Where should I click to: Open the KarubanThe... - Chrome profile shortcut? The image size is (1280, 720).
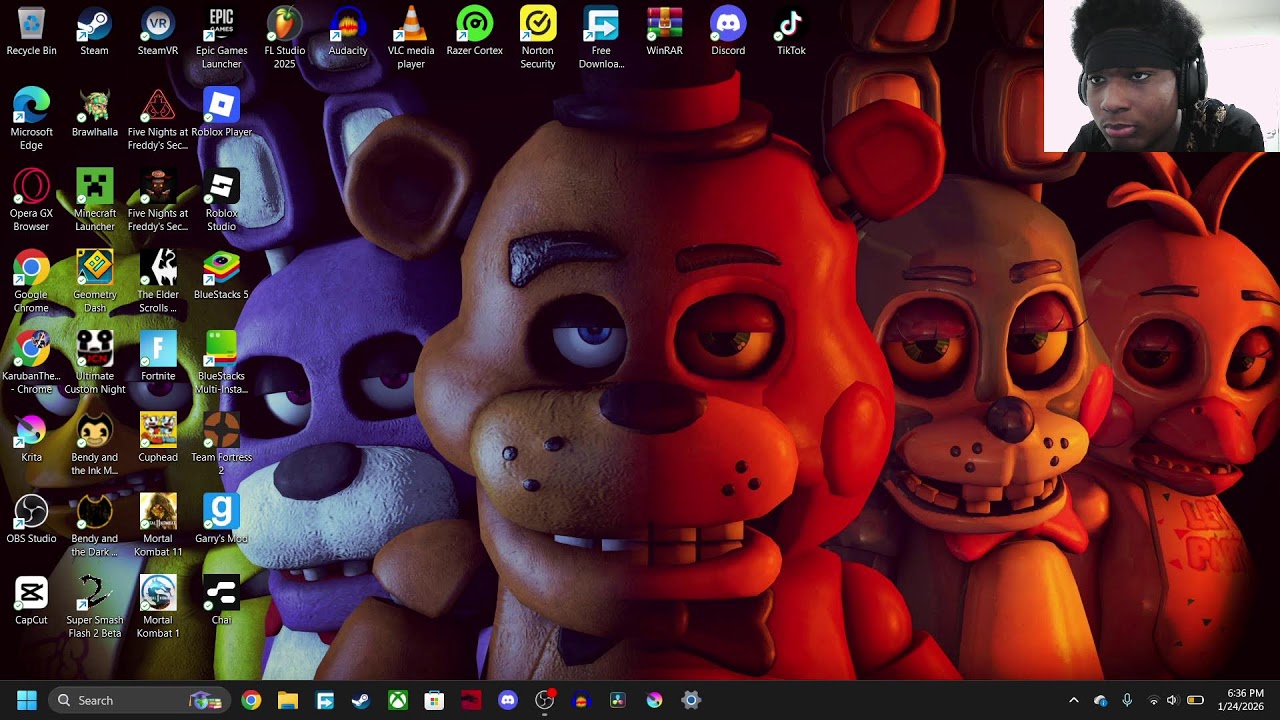(x=31, y=364)
